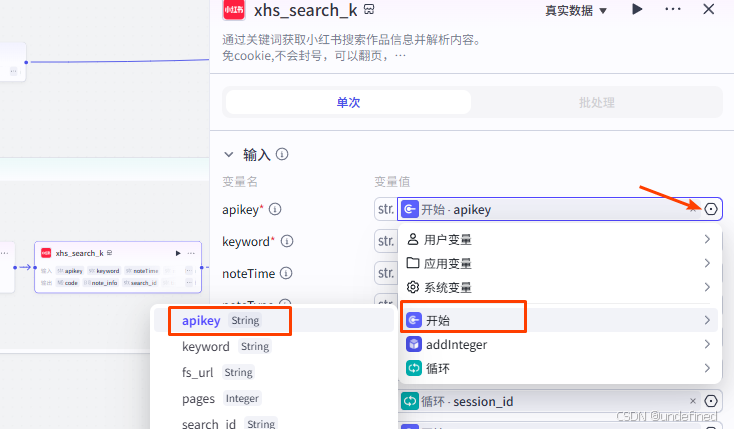The image size is (734, 429).
Task: Click info icon beside noteTime variable
Action: pos(286,273)
